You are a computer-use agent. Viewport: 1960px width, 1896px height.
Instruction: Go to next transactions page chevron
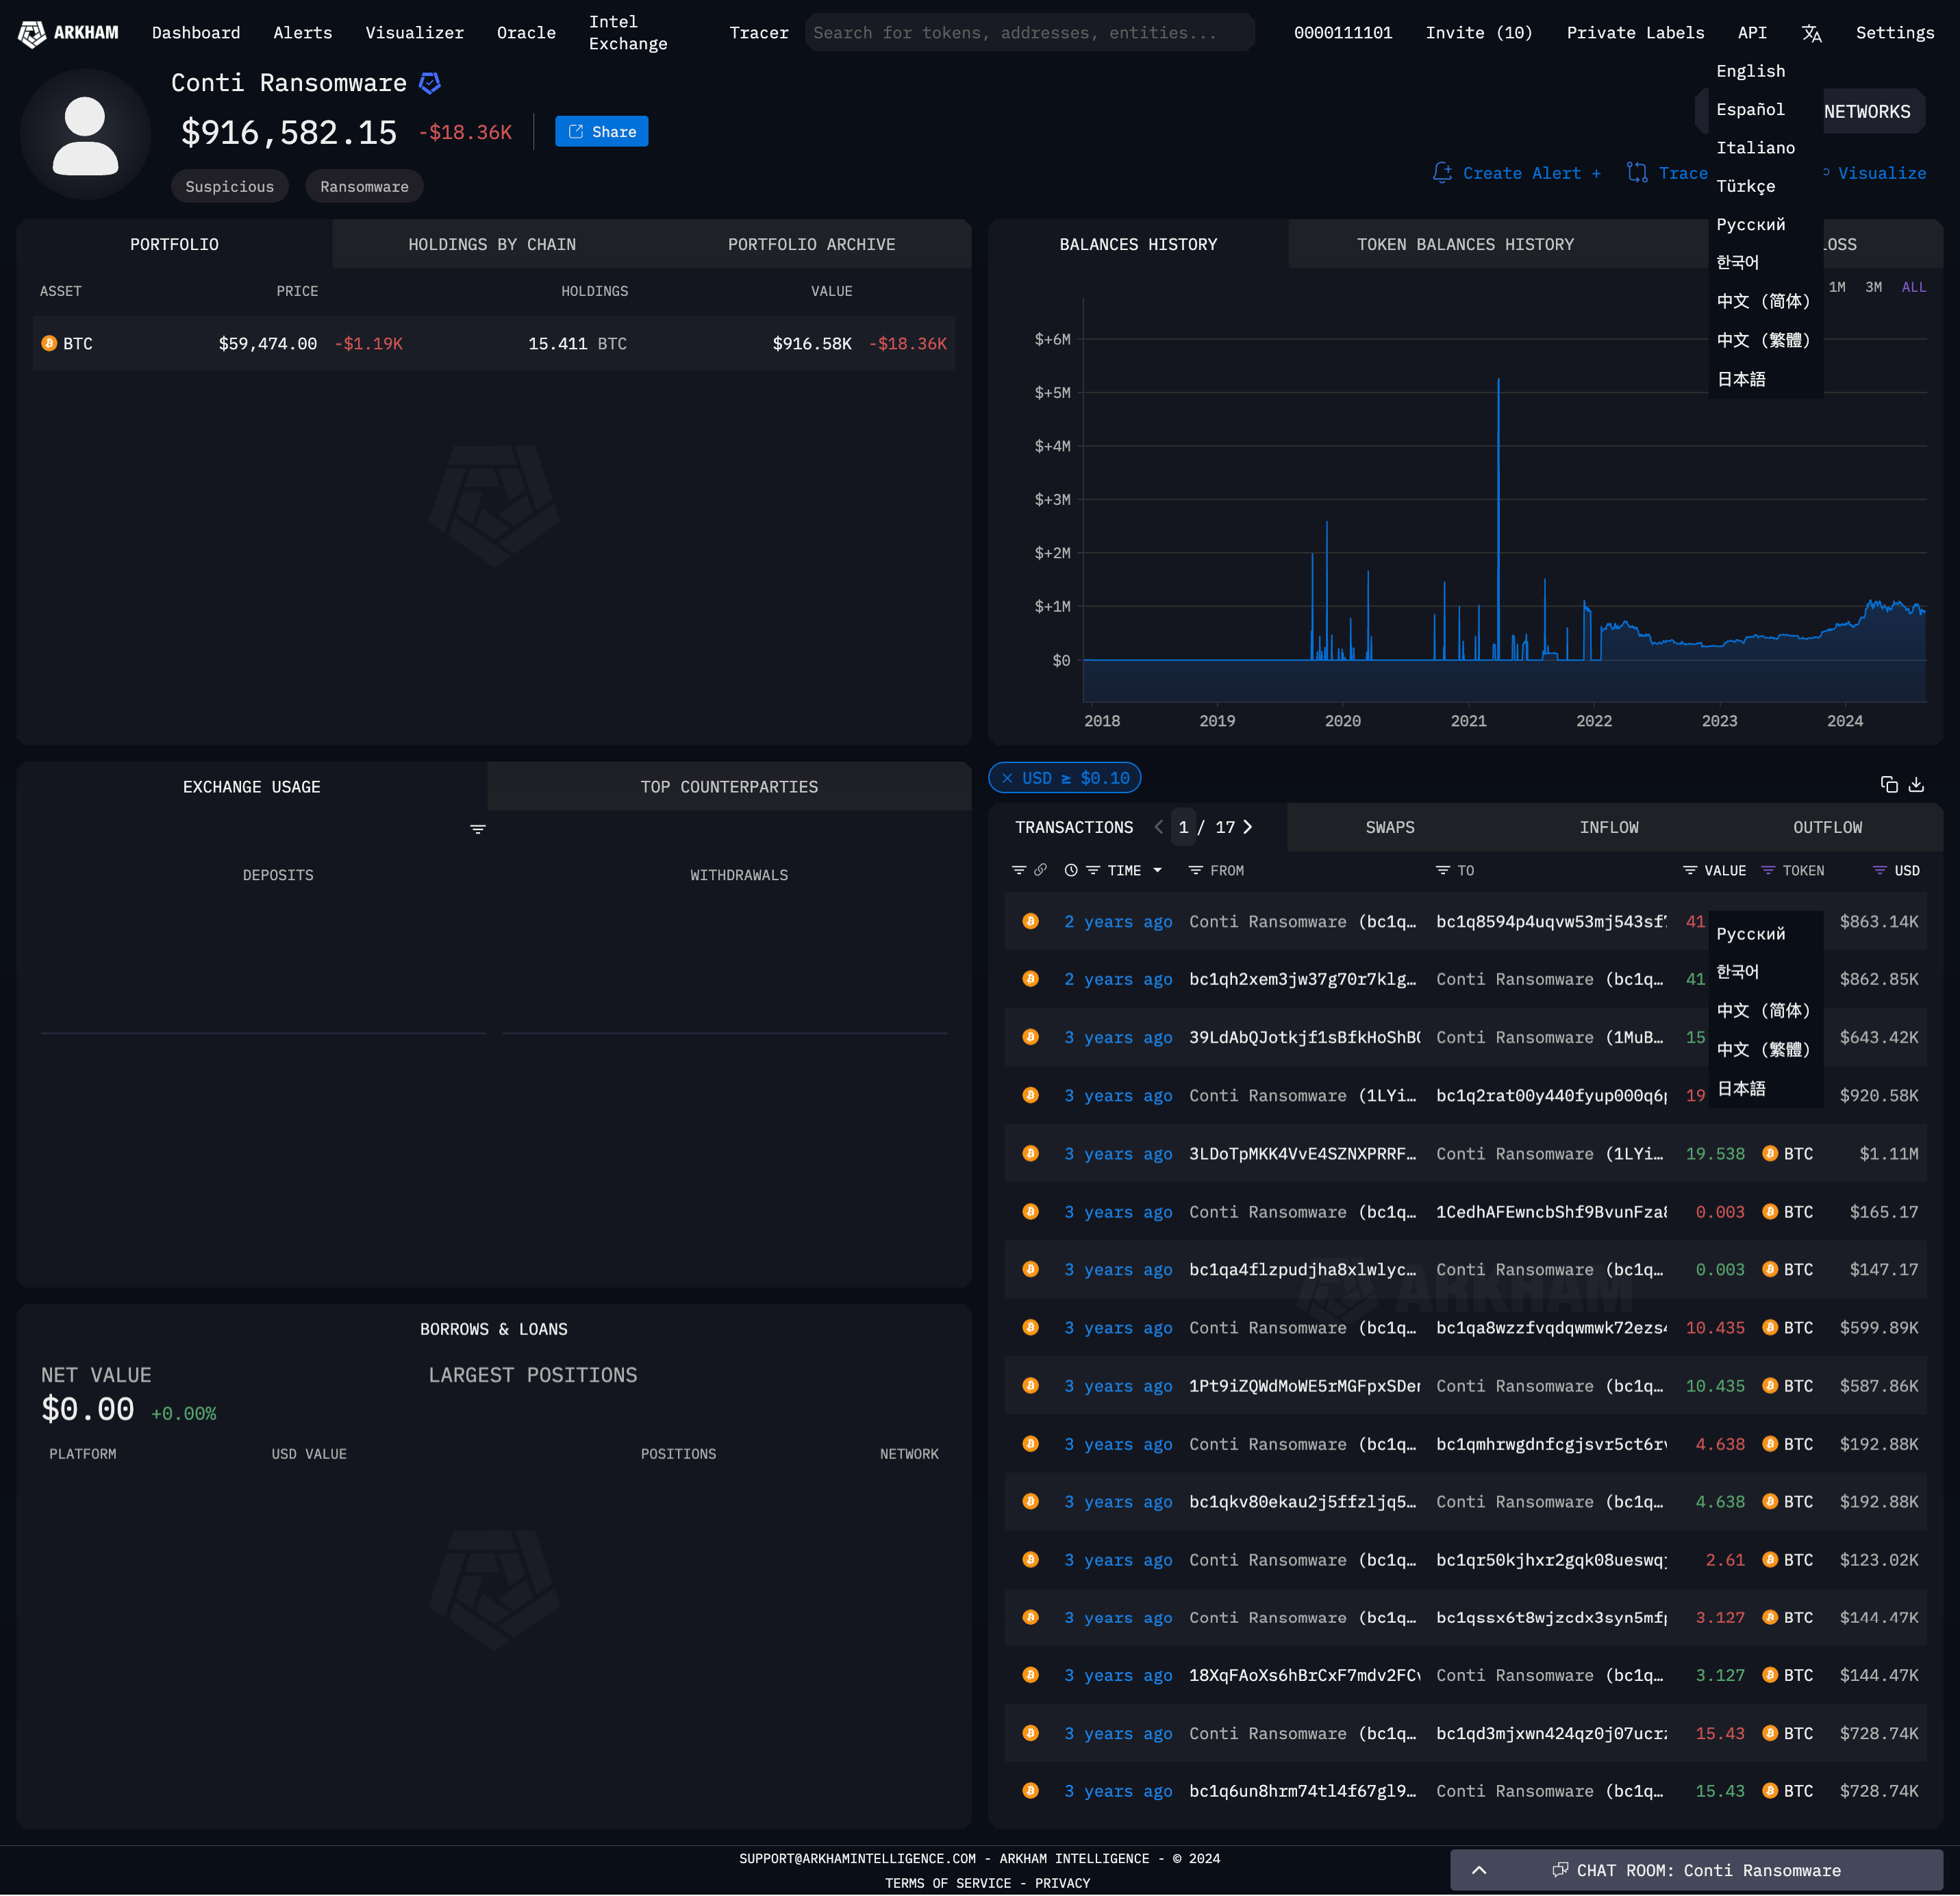[x=1248, y=827]
